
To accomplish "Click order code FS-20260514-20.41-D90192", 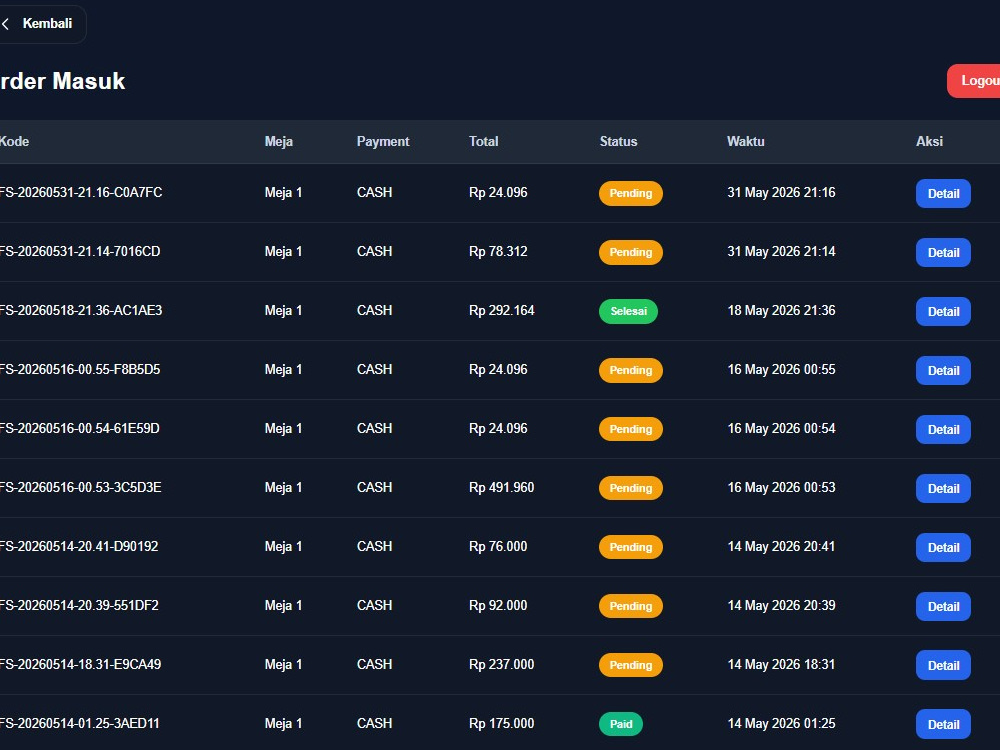I will [79, 547].
